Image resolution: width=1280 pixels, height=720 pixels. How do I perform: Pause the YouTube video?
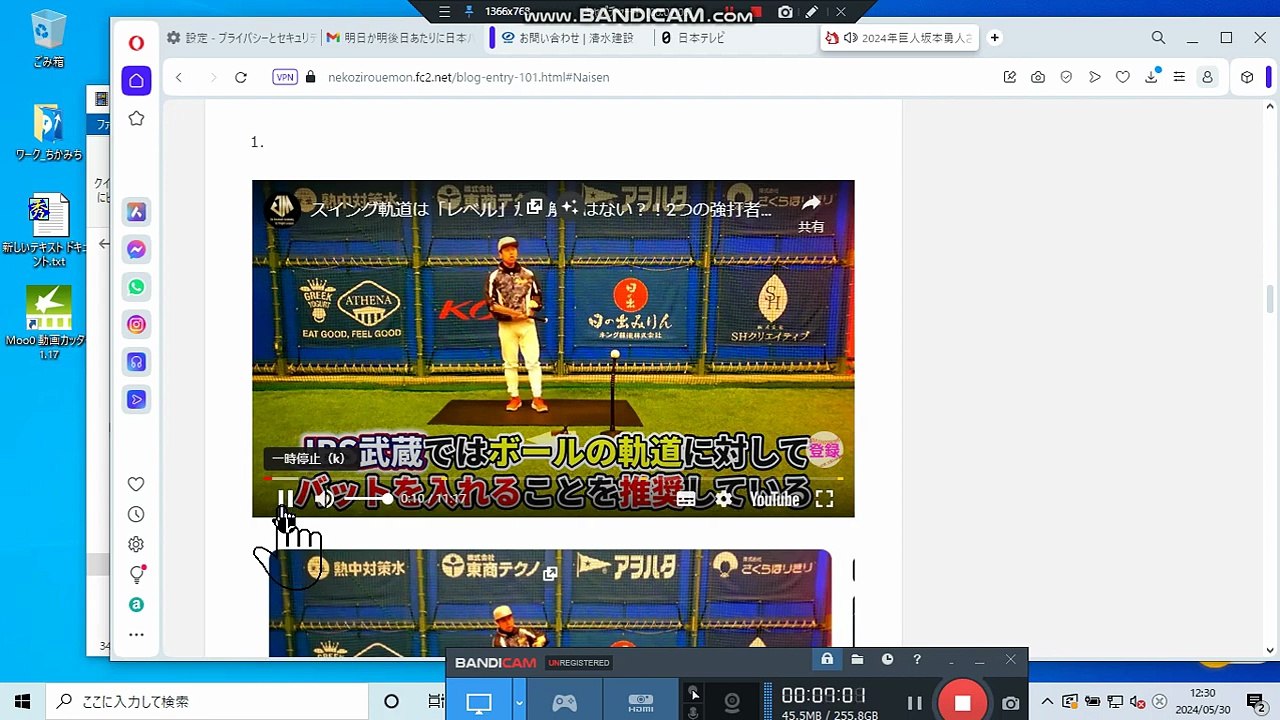pos(285,498)
